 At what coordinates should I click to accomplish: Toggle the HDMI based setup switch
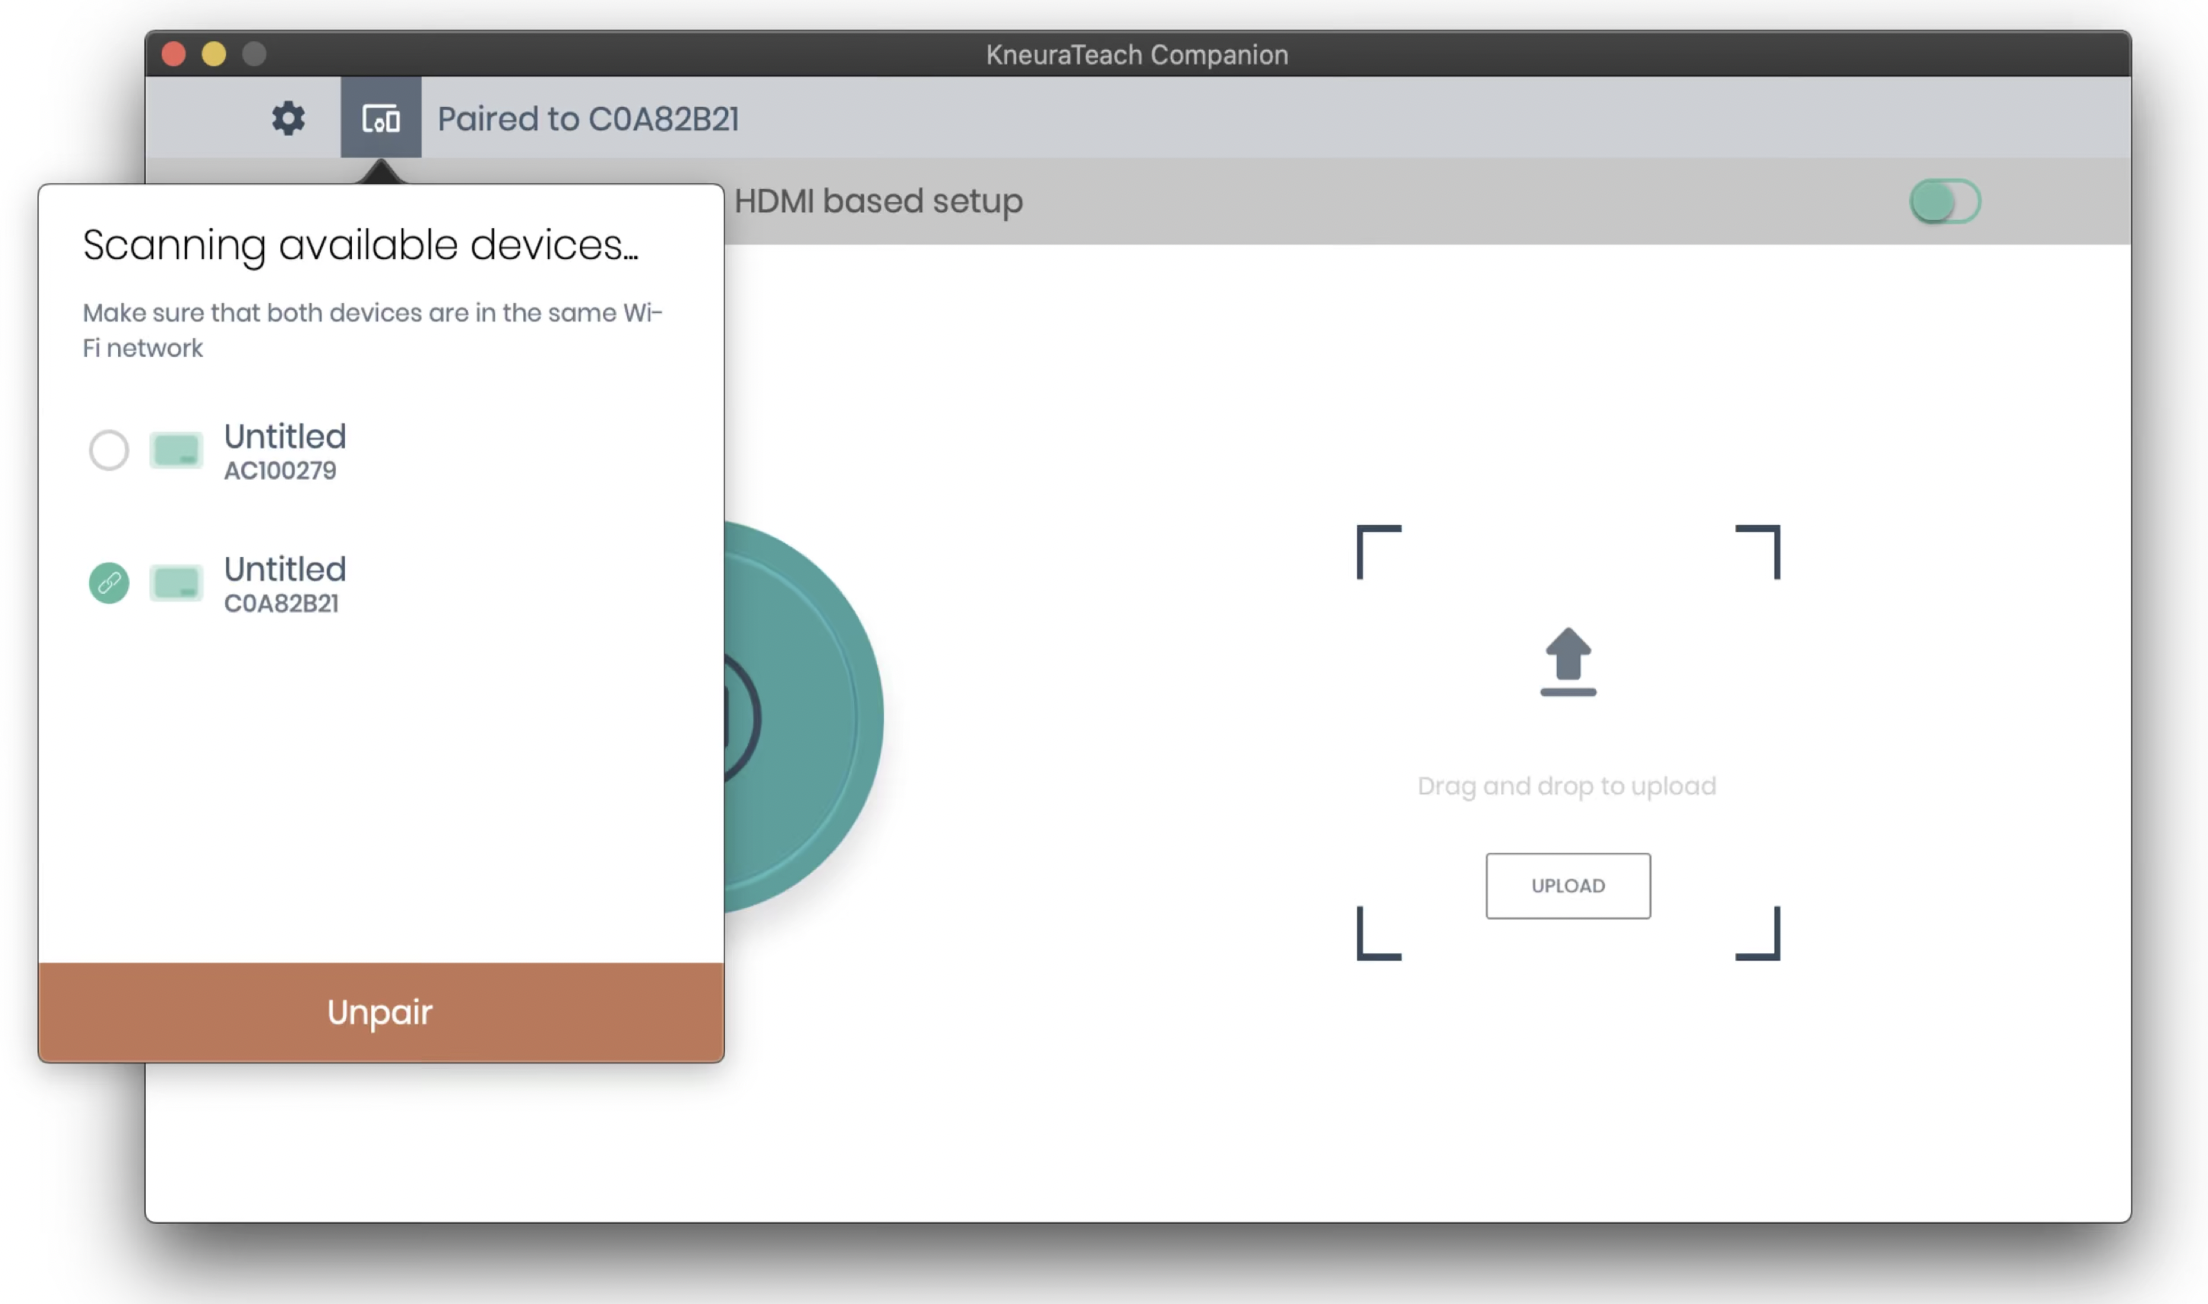coord(1943,200)
